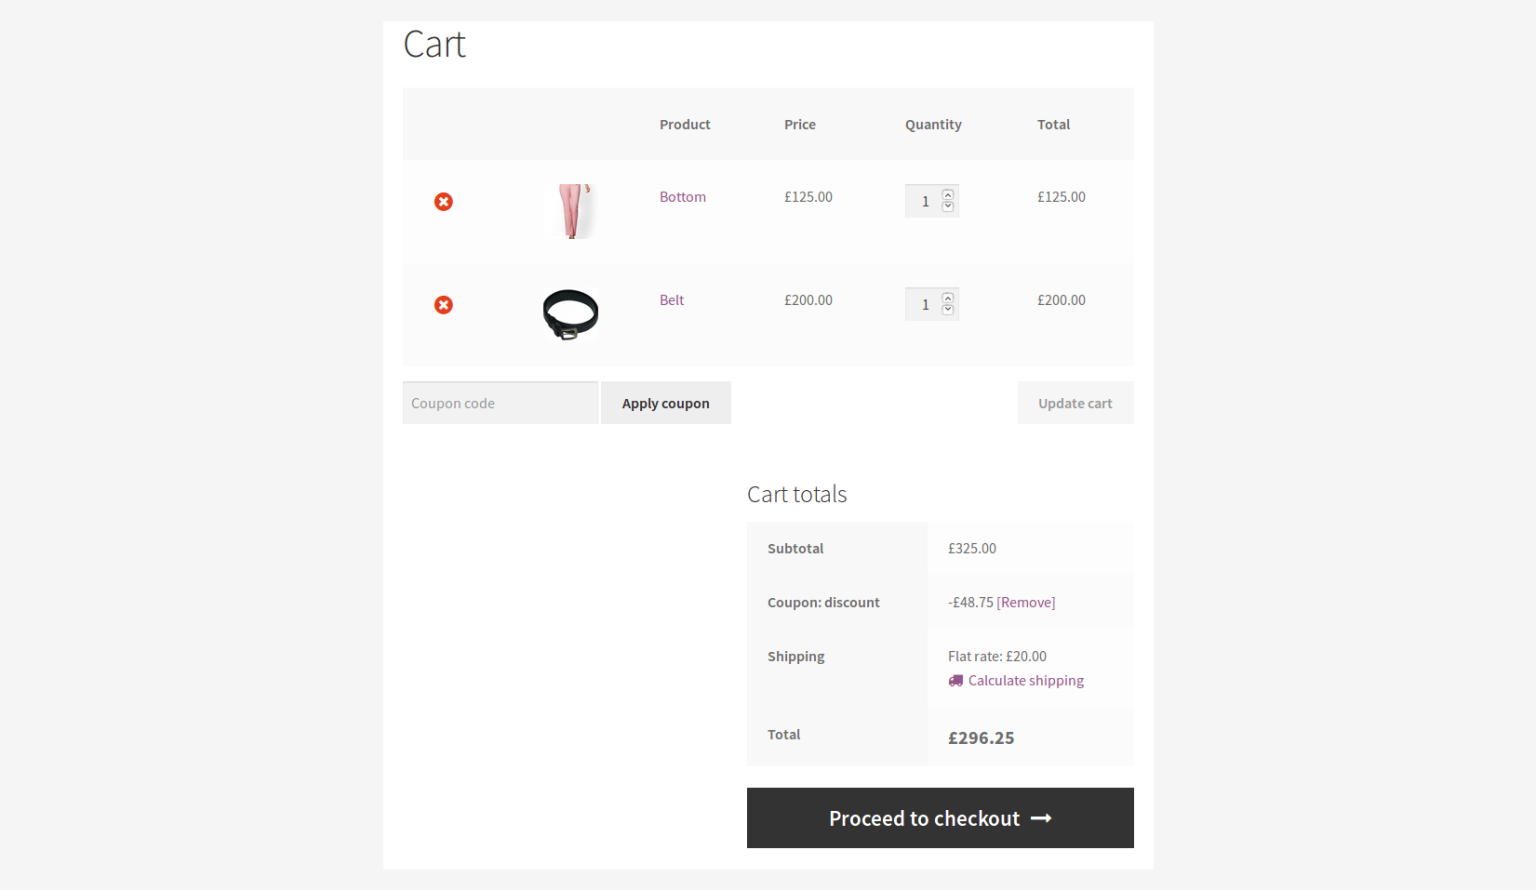Decrease the Belt quantity with the down arrow
Screen dimensions: 1536x890
947,310
